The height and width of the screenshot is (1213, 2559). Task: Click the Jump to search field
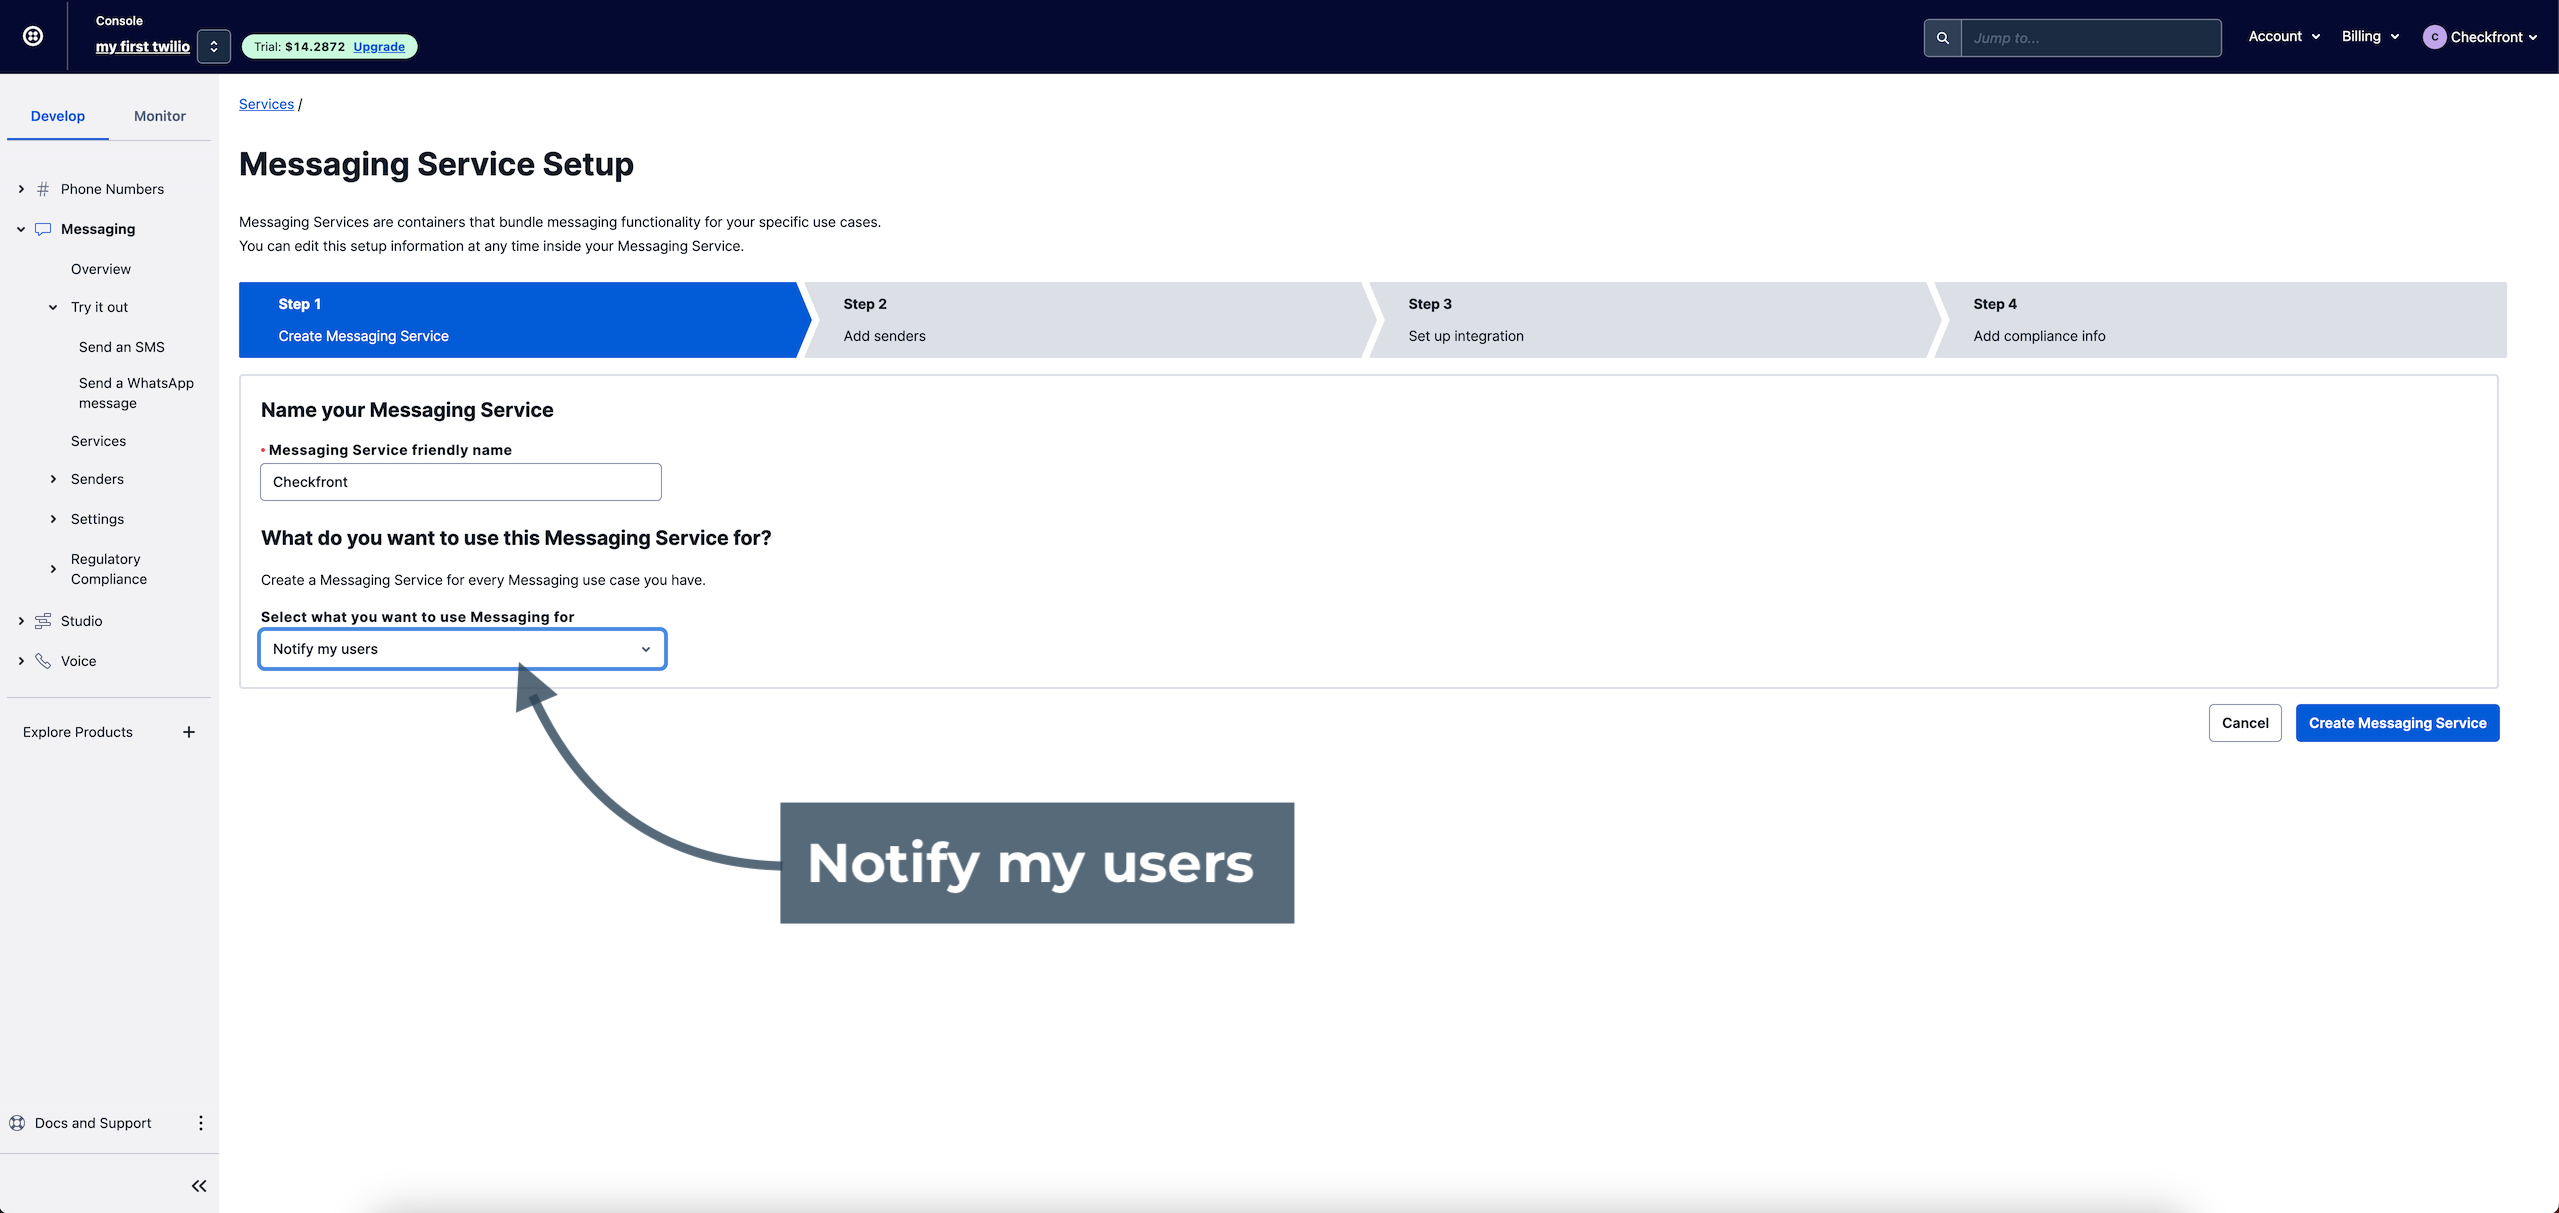pos(2091,38)
